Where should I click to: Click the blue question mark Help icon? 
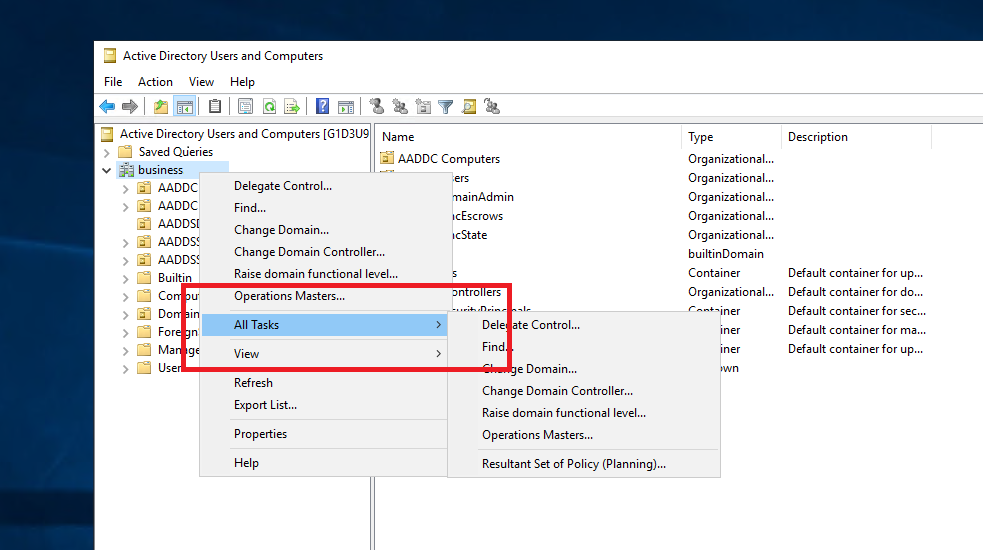pyautogui.click(x=322, y=107)
